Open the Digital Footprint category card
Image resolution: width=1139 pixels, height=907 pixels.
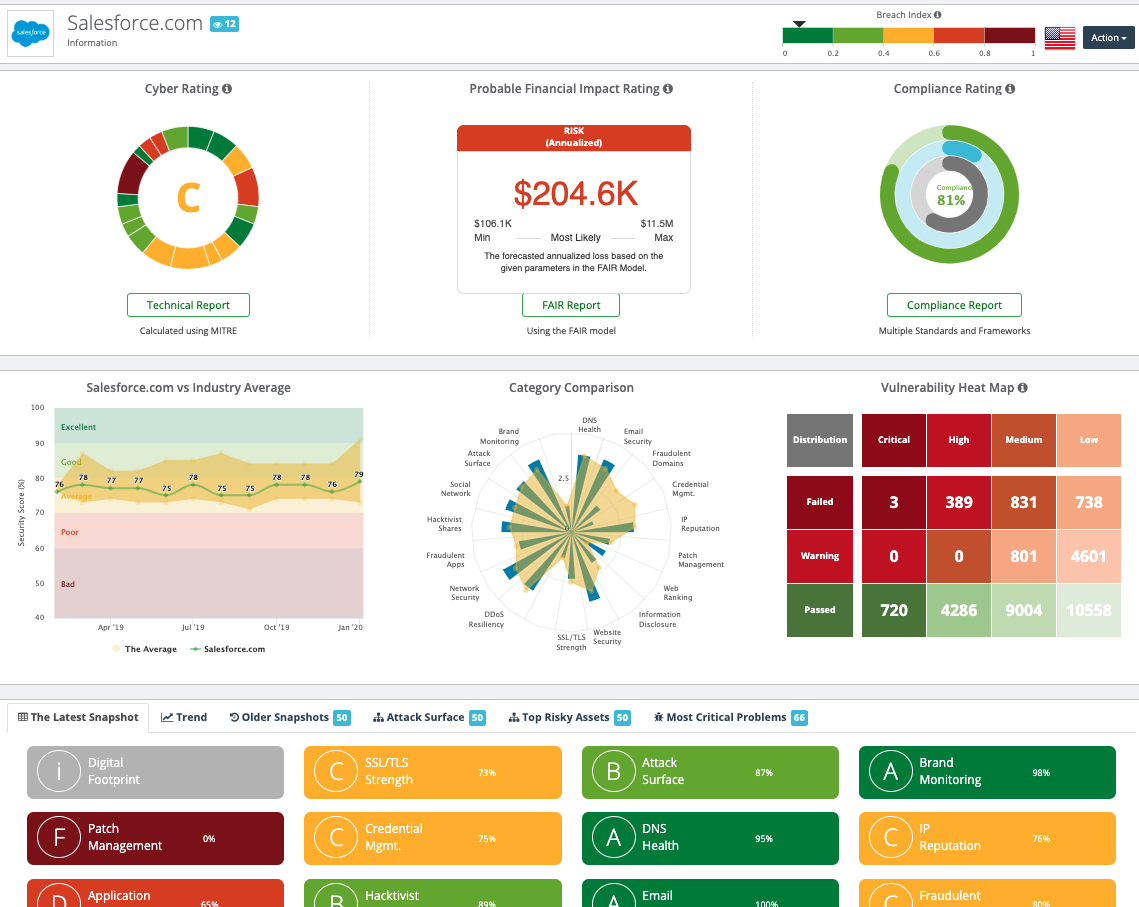tap(155, 772)
